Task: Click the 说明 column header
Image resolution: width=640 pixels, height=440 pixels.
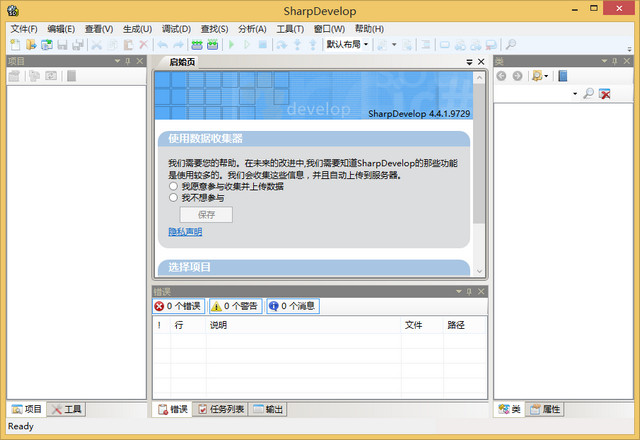Action: tap(303, 325)
